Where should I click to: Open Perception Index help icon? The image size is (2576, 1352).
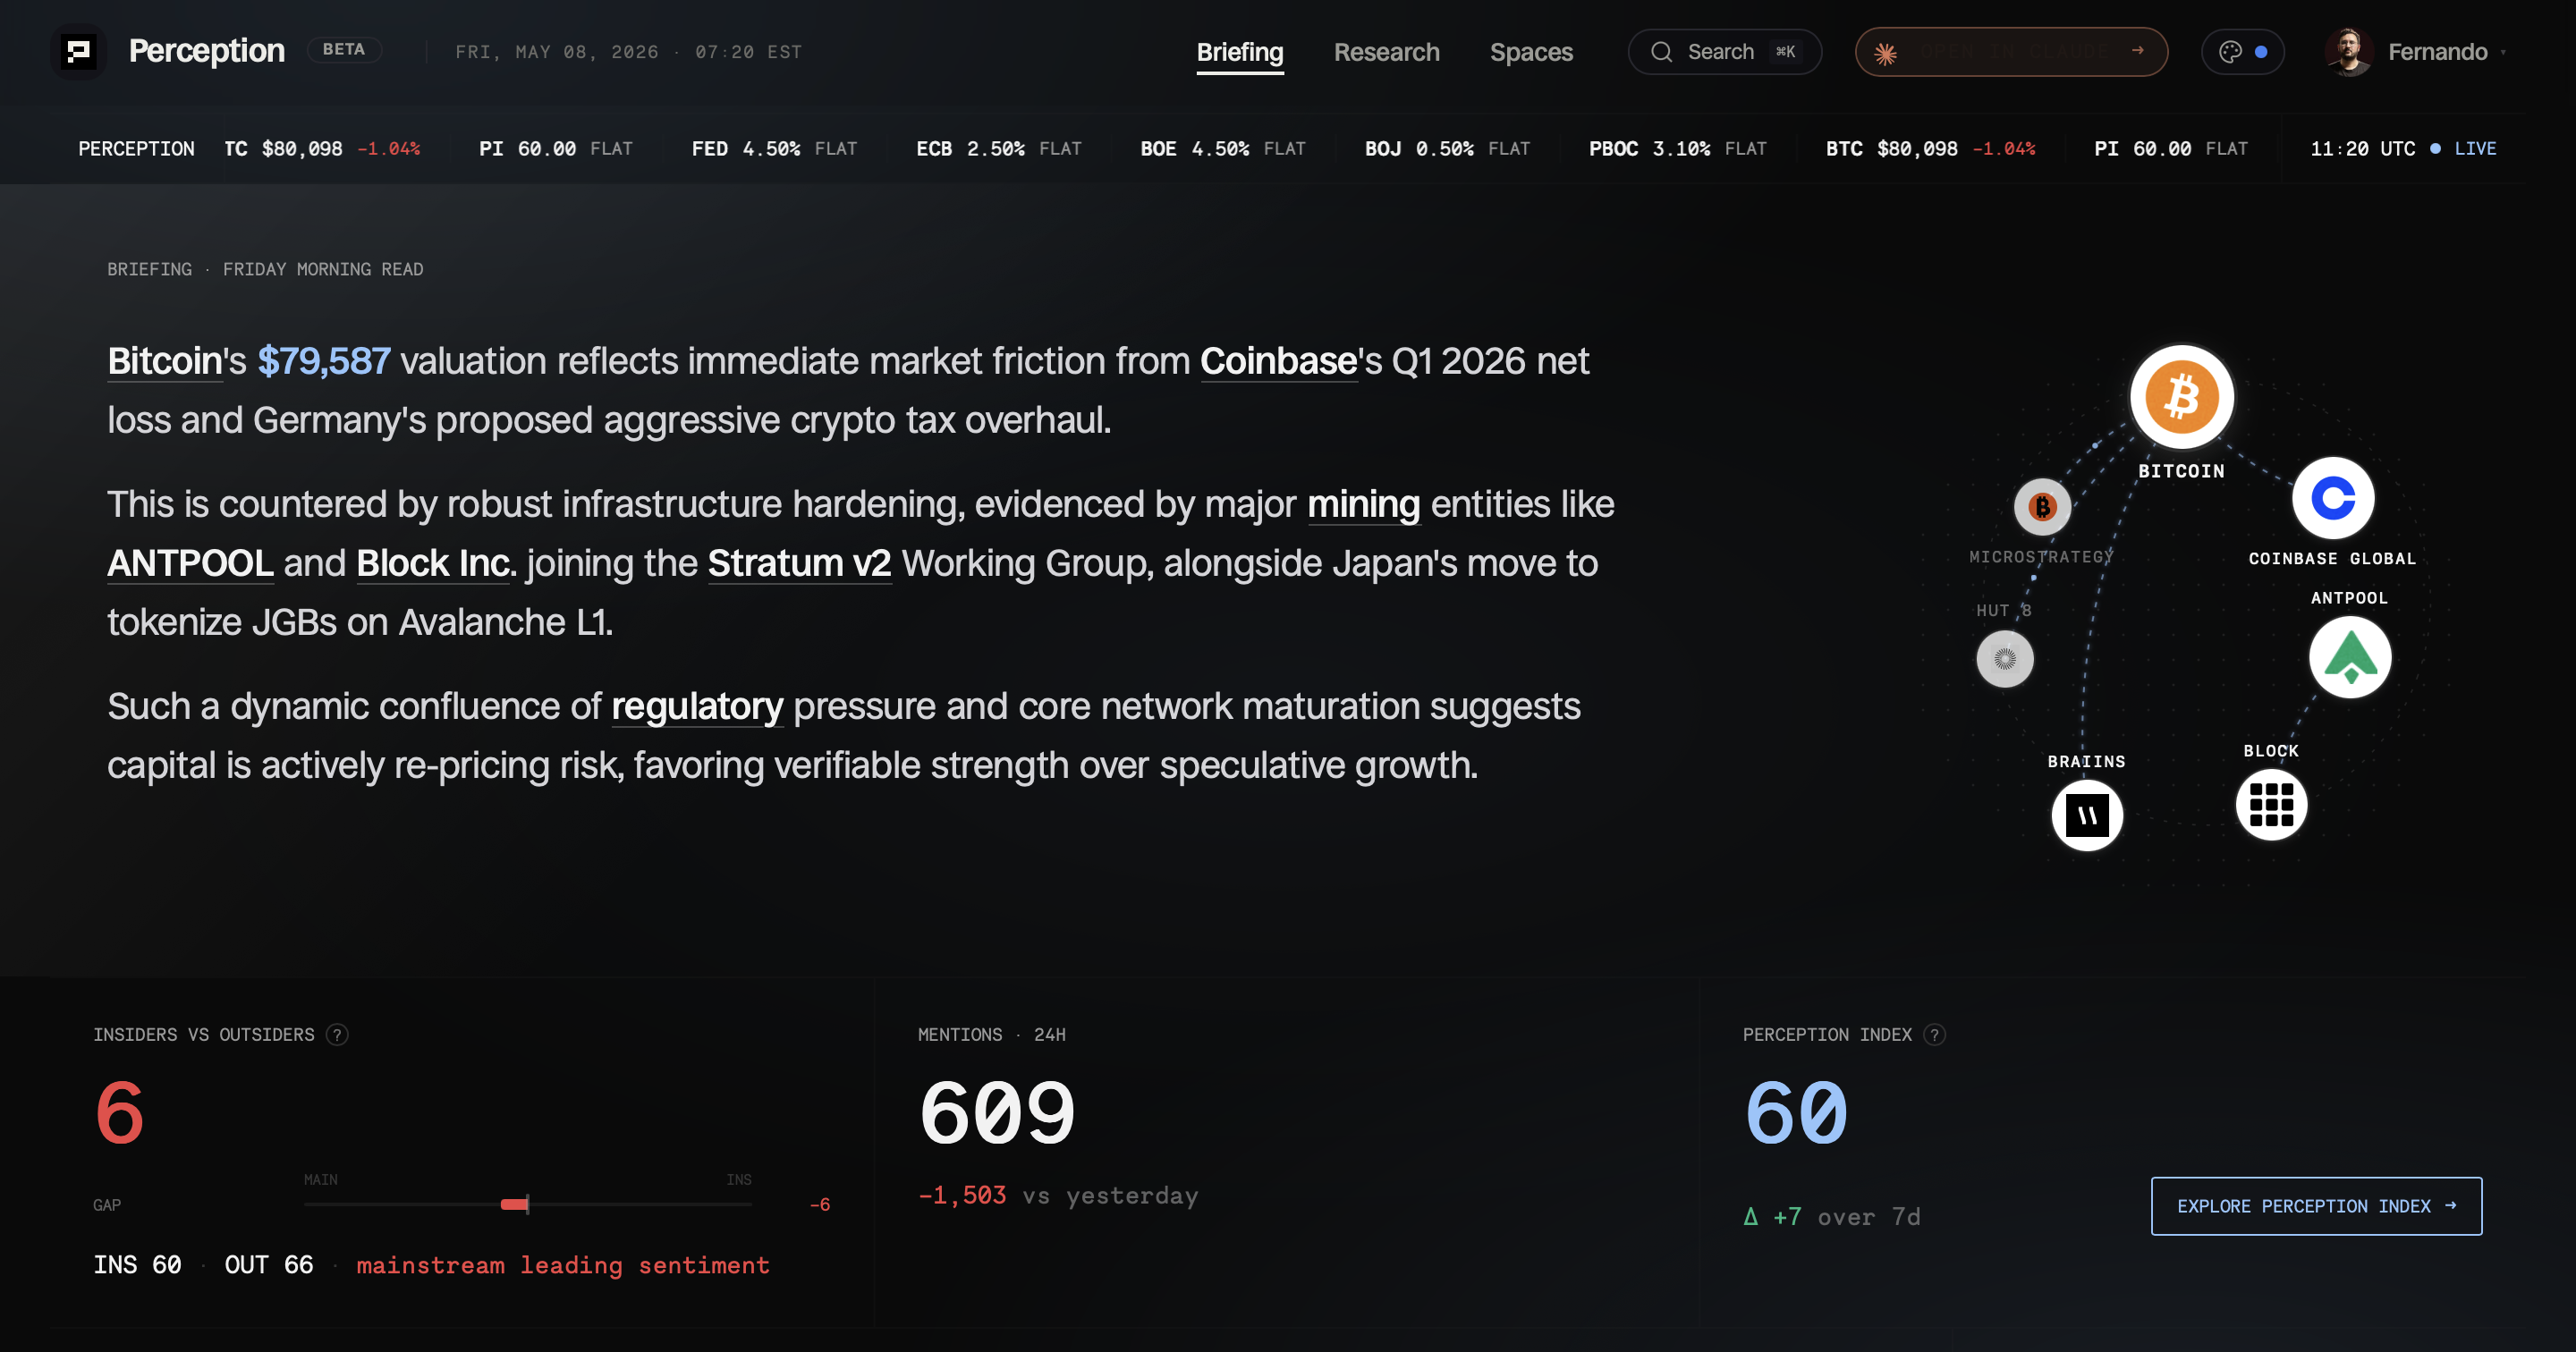[x=1935, y=1035]
